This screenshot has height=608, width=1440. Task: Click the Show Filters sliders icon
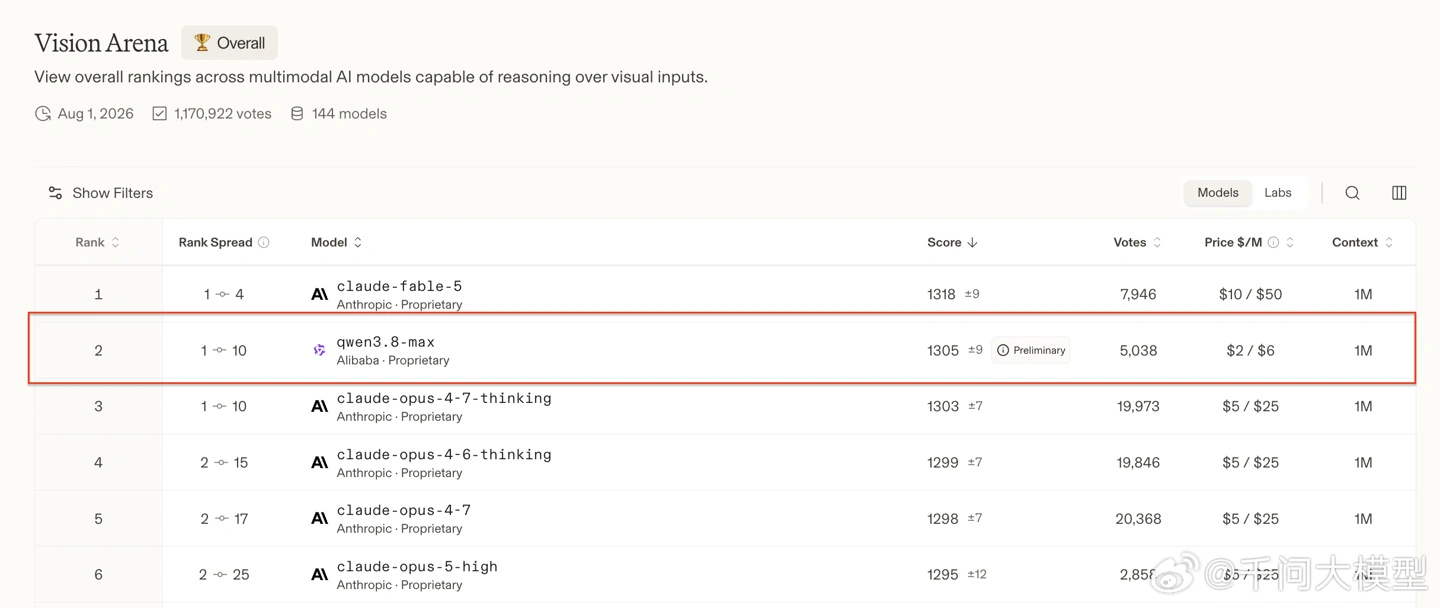tap(55, 193)
